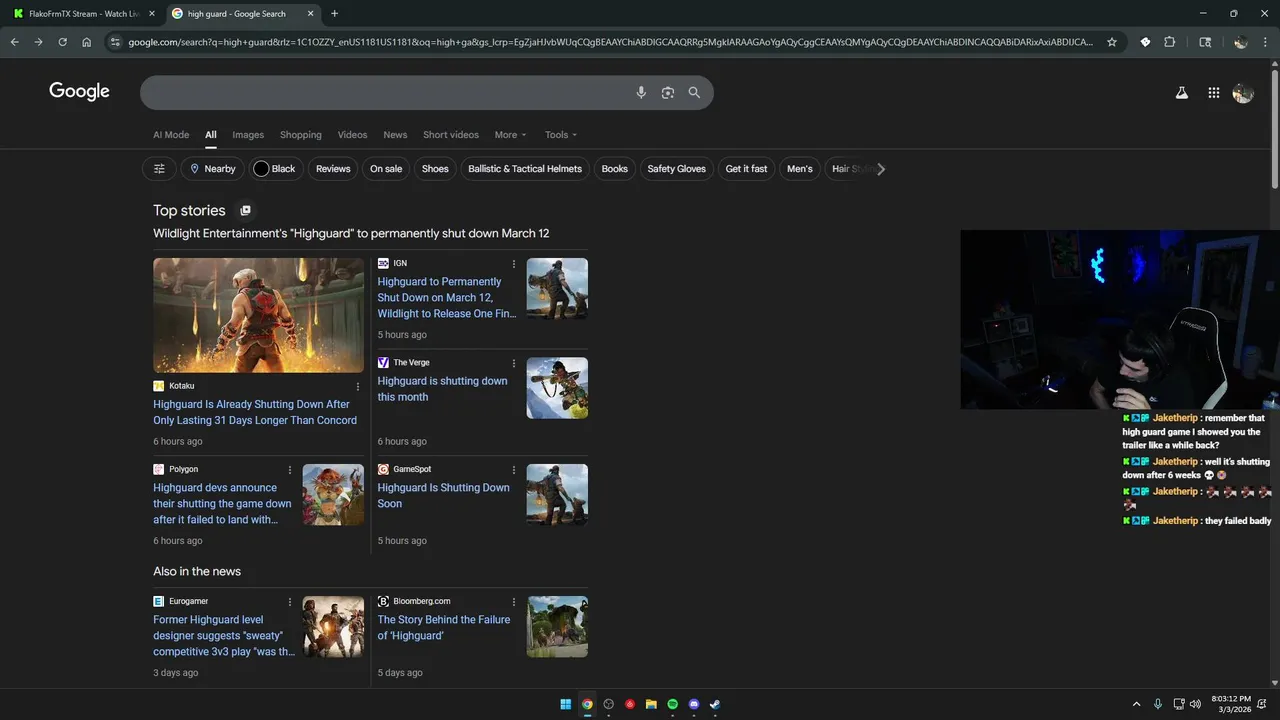Open Steam from the taskbar
1280x720 pixels.
pyautogui.click(x=715, y=704)
